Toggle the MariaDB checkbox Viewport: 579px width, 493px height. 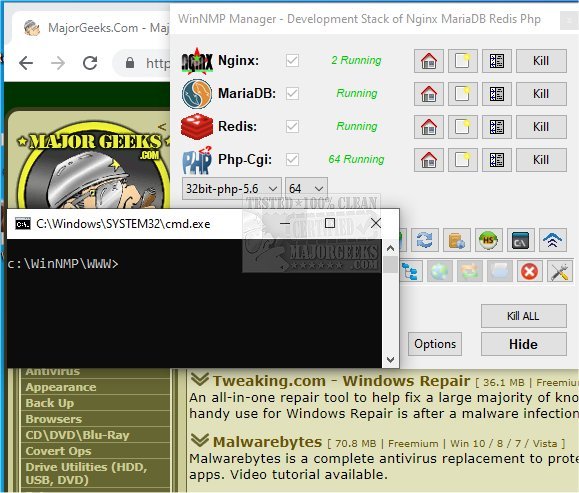[292, 93]
